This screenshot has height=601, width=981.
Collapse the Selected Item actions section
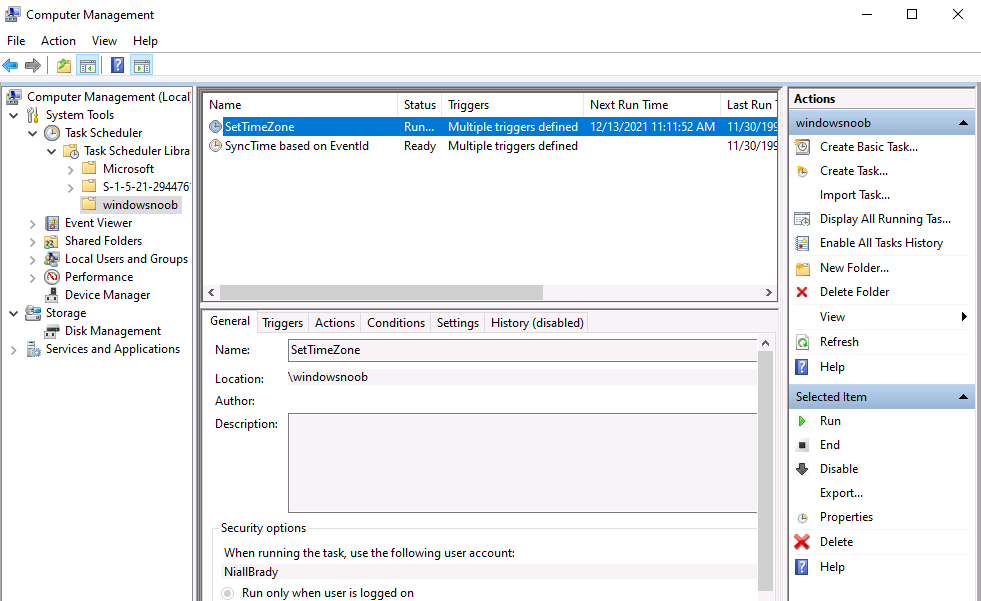[x=963, y=396]
